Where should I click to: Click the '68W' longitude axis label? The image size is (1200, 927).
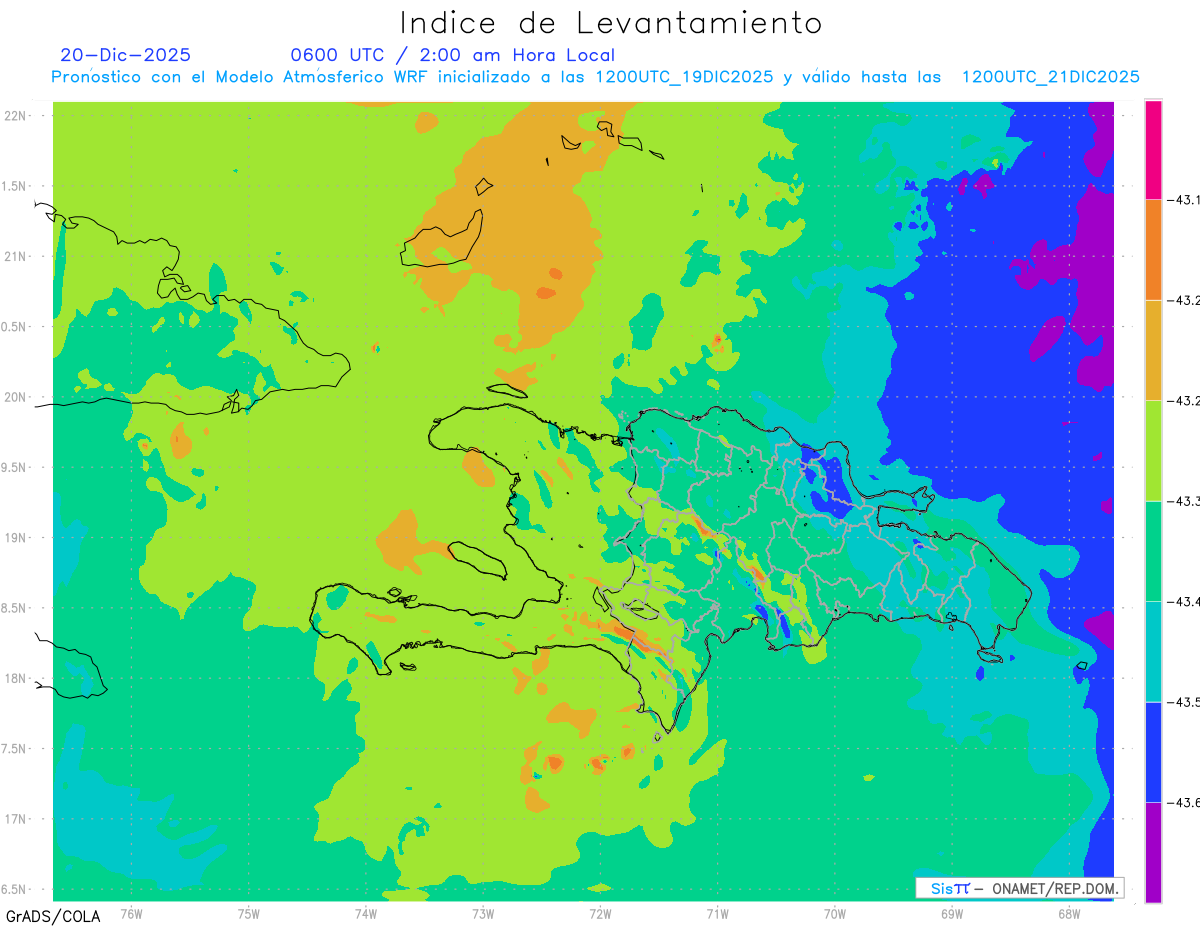(1068, 913)
